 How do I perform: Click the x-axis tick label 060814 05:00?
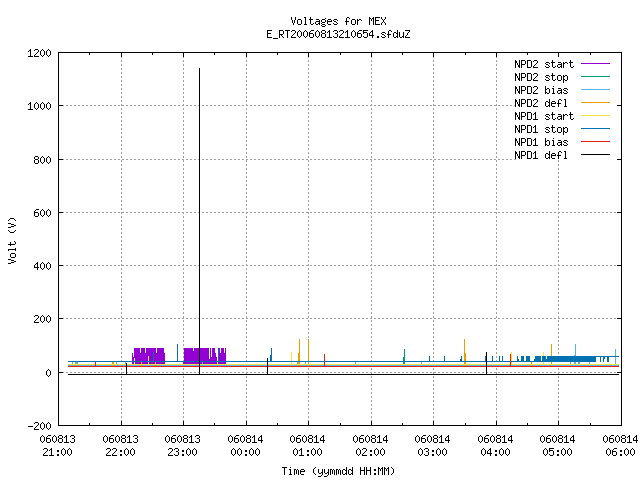pyautogui.click(x=557, y=446)
